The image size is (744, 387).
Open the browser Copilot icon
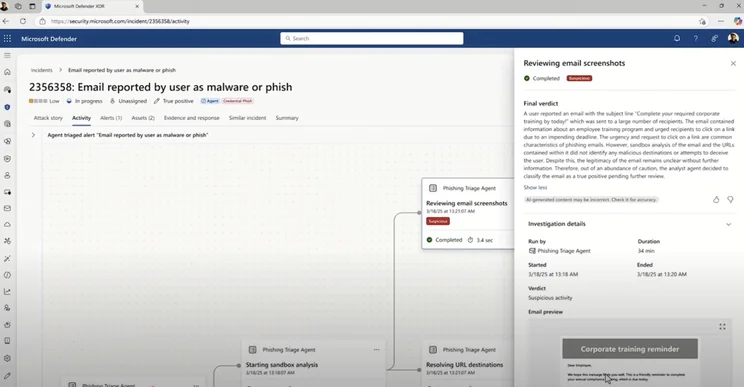pyautogui.click(x=737, y=21)
